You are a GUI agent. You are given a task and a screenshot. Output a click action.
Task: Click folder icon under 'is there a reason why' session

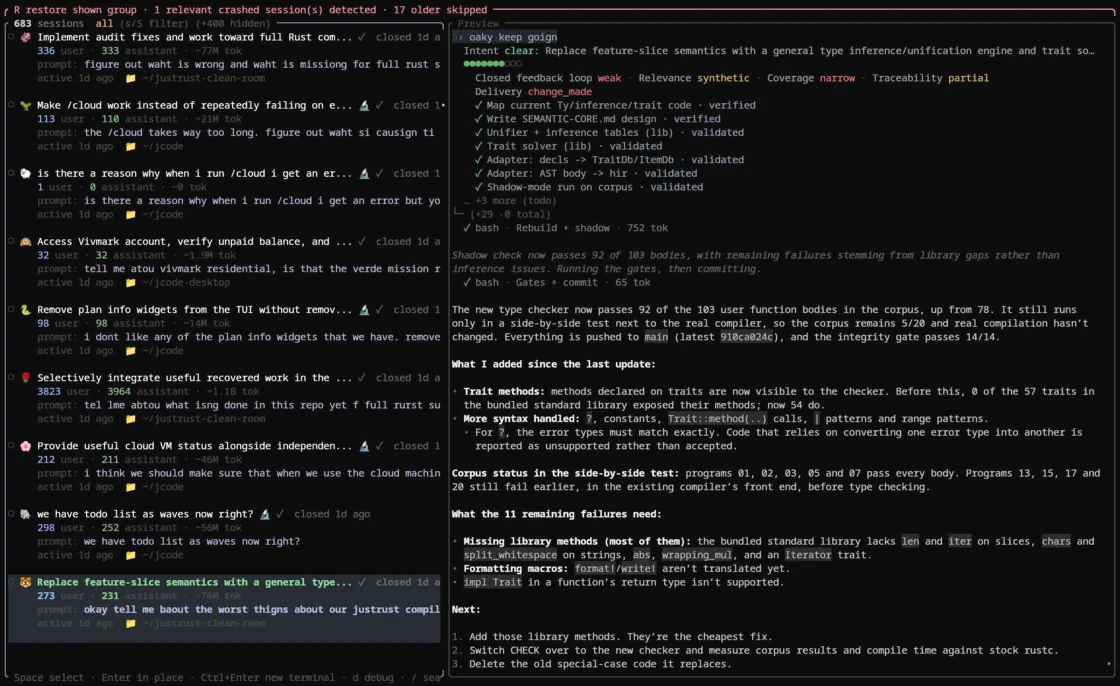pos(131,214)
